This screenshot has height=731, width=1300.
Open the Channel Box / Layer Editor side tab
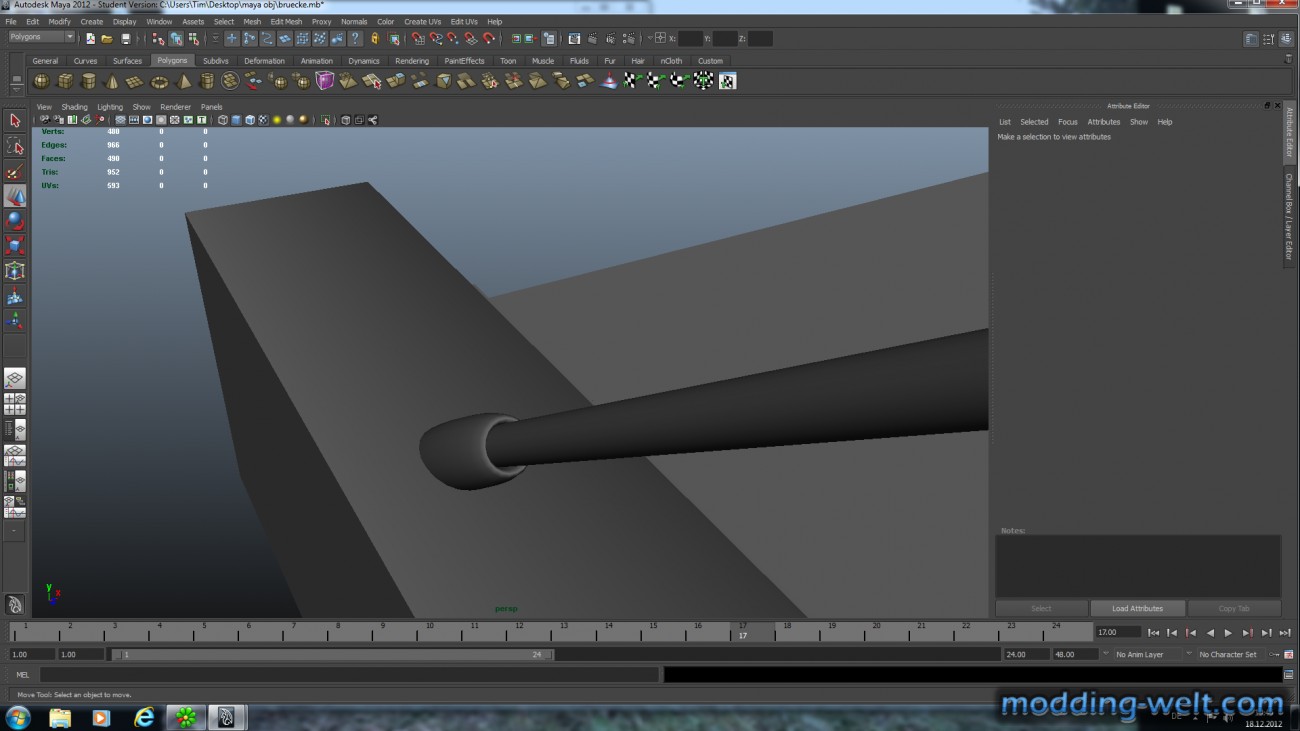(x=1289, y=217)
